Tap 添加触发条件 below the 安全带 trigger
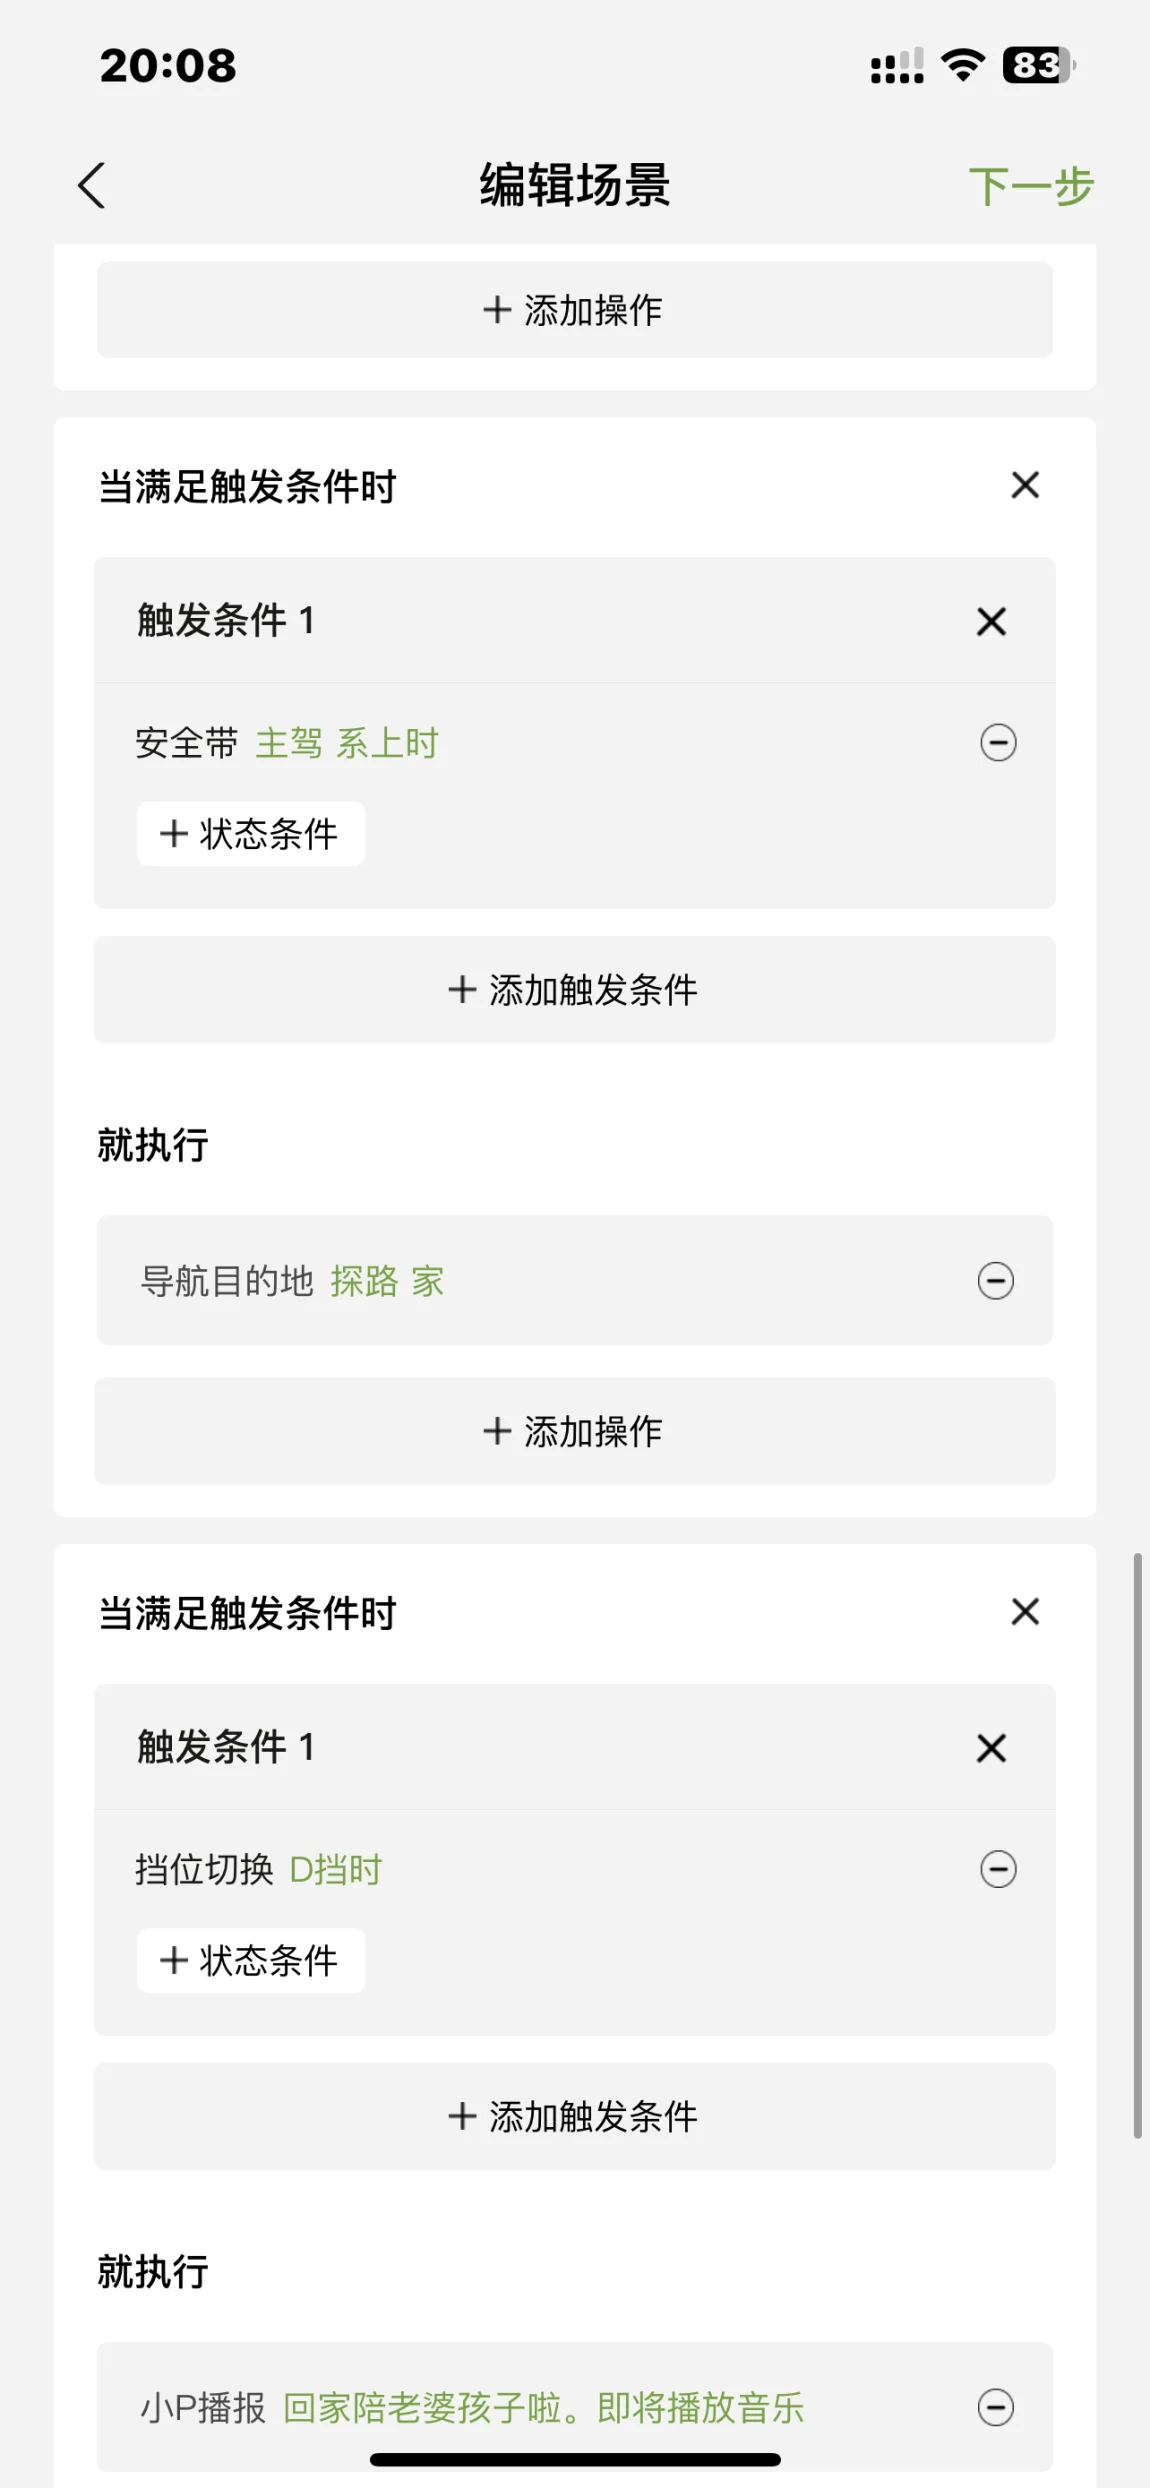This screenshot has height=2488, width=1150. click(x=574, y=990)
